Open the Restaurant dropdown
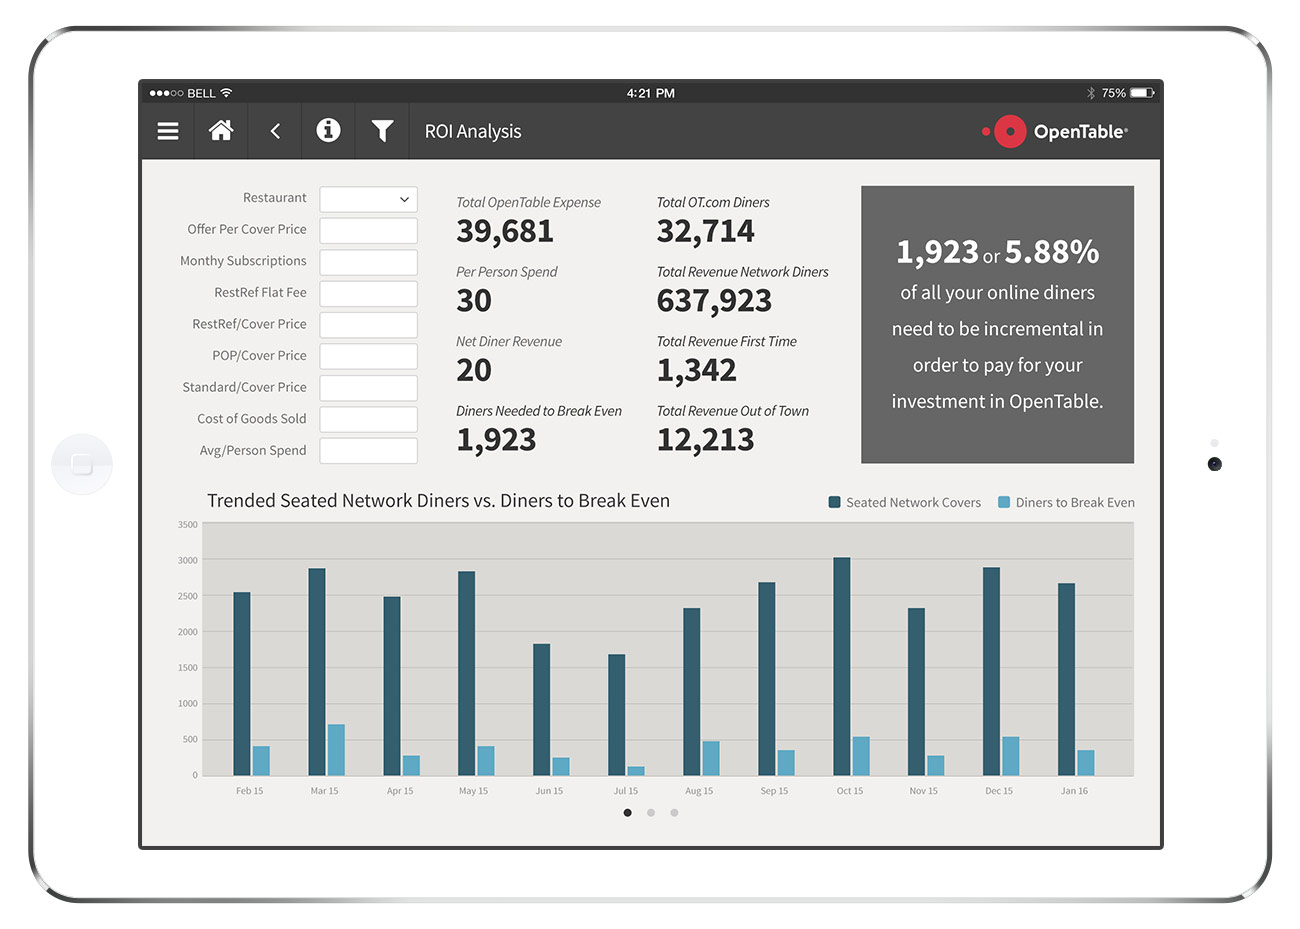 coord(368,199)
